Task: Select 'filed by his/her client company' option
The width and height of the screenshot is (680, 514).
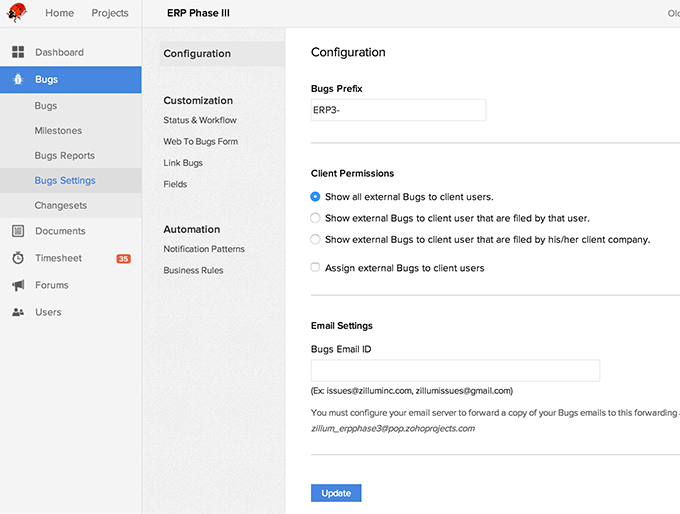Action: pyautogui.click(x=316, y=240)
